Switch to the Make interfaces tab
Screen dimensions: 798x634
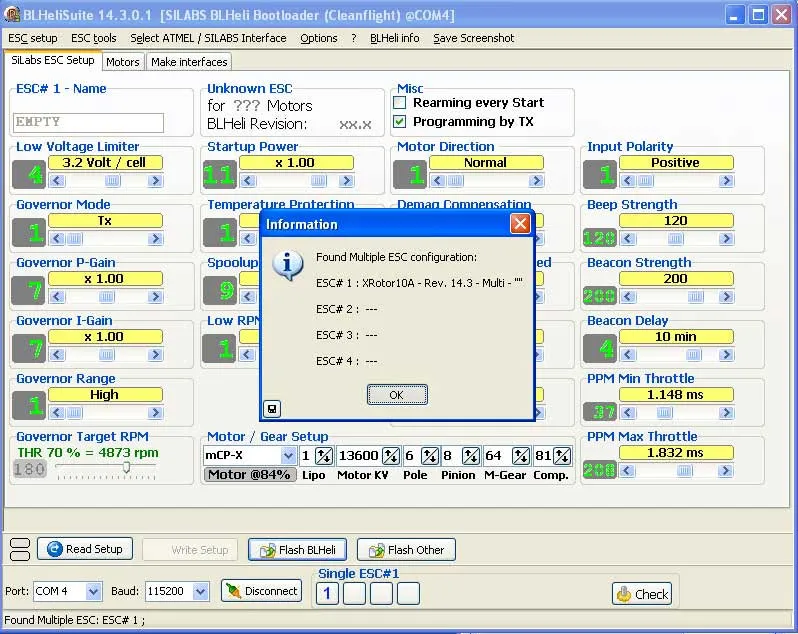pos(189,62)
